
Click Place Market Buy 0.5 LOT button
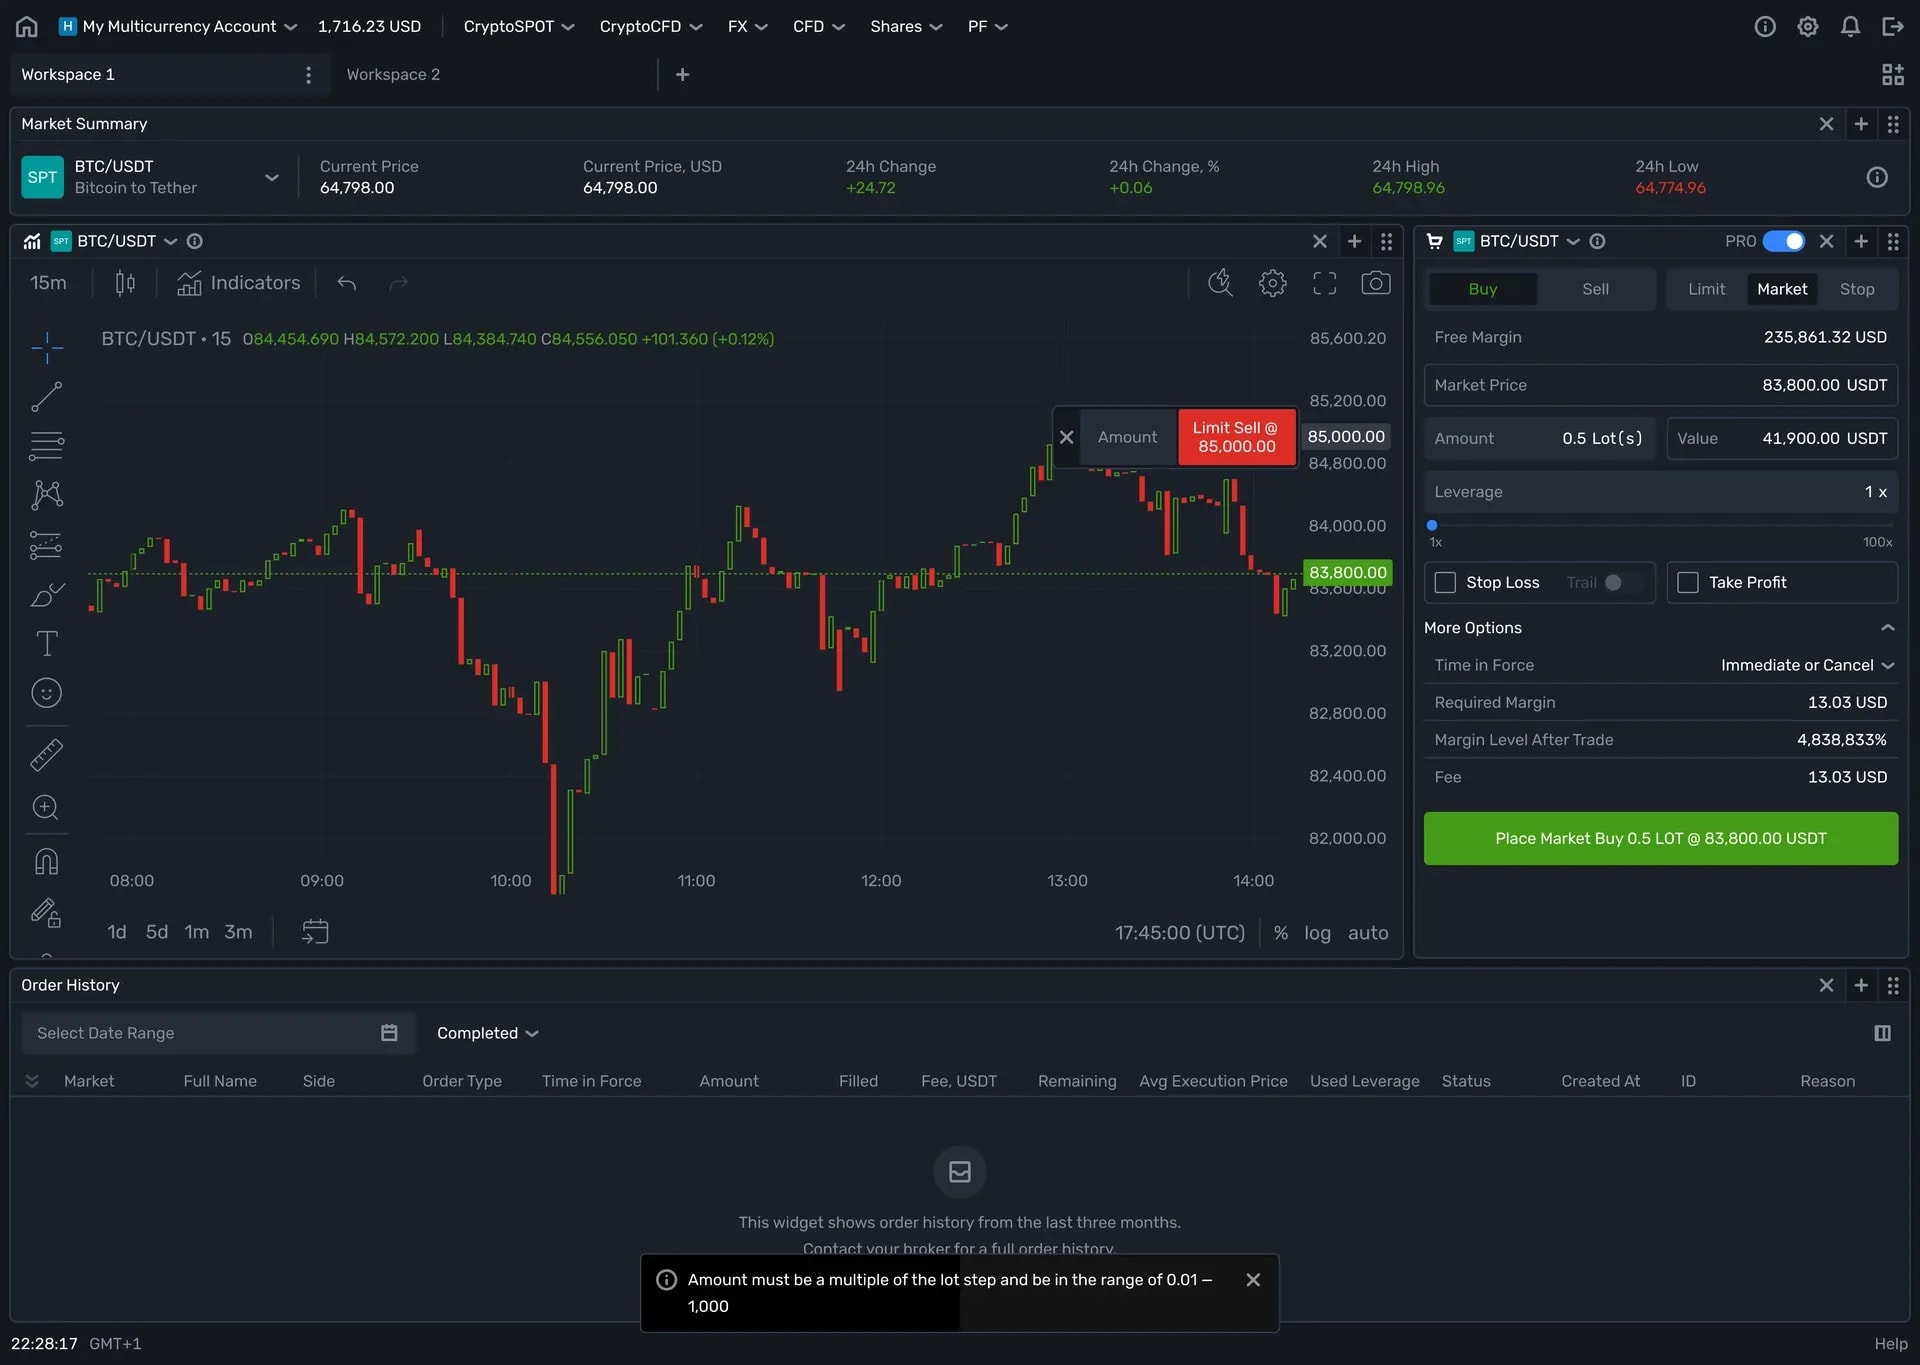(x=1660, y=838)
